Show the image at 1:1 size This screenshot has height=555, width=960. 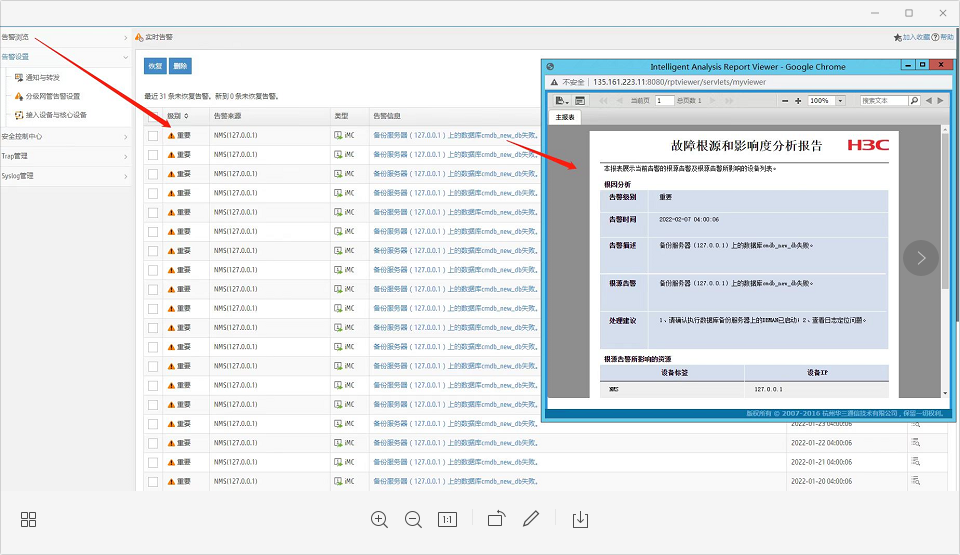coord(448,519)
